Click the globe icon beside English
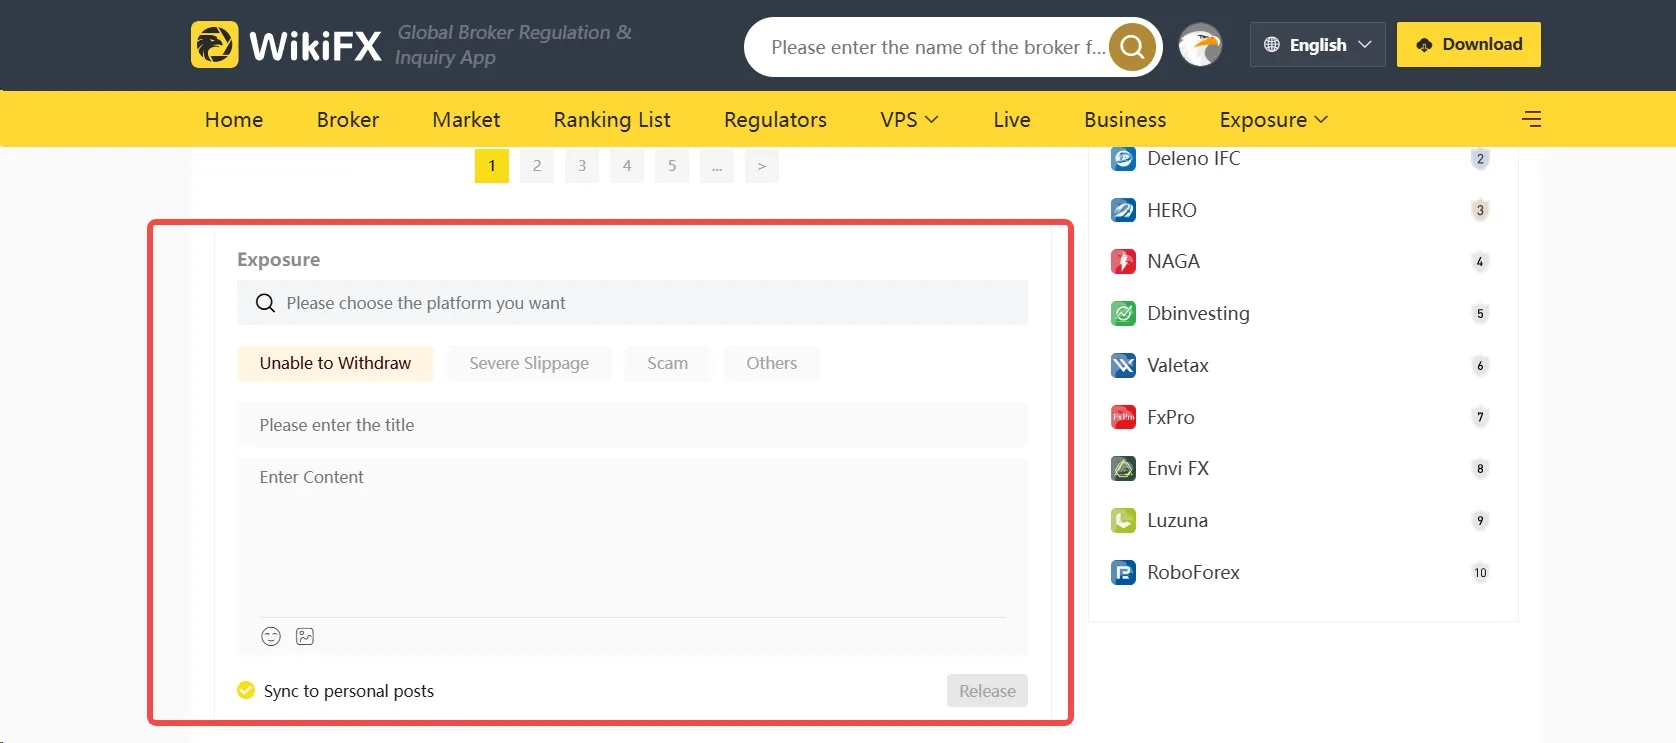The height and width of the screenshot is (743, 1676). point(1272,45)
